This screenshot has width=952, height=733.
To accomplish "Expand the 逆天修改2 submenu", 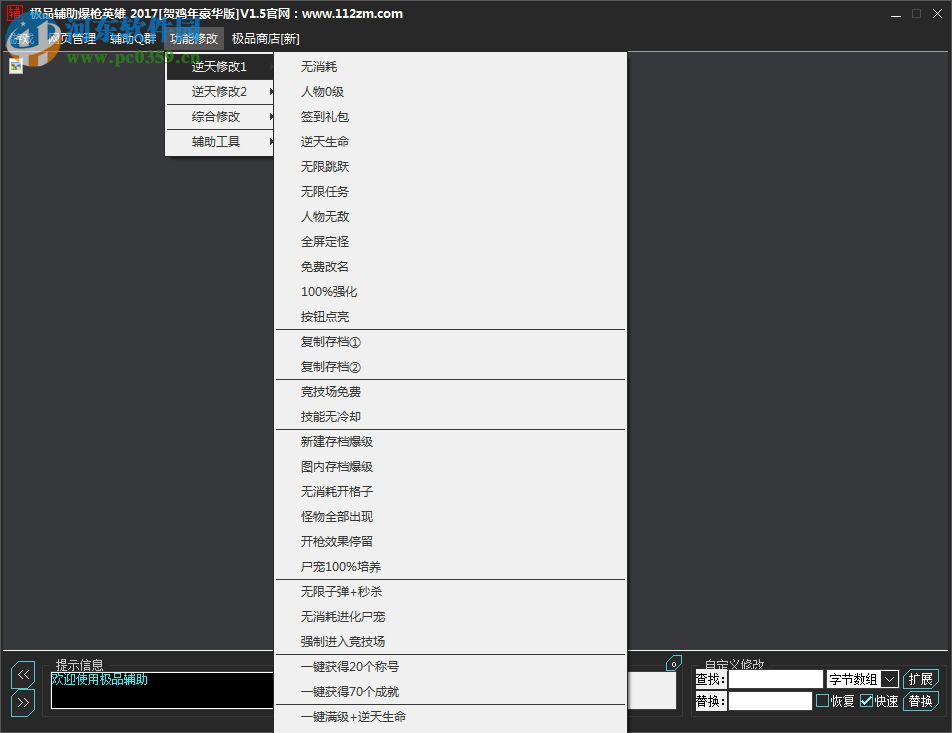I will click(219, 91).
